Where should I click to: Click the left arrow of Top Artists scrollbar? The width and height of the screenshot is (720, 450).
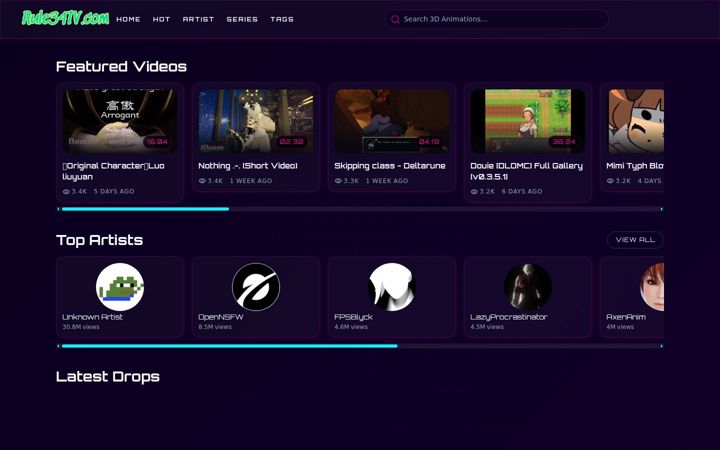(x=58, y=346)
